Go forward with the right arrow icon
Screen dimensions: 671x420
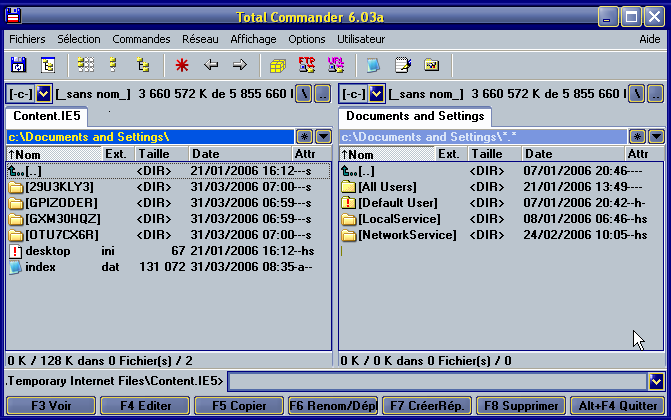pyautogui.click(x=240, y=65)
